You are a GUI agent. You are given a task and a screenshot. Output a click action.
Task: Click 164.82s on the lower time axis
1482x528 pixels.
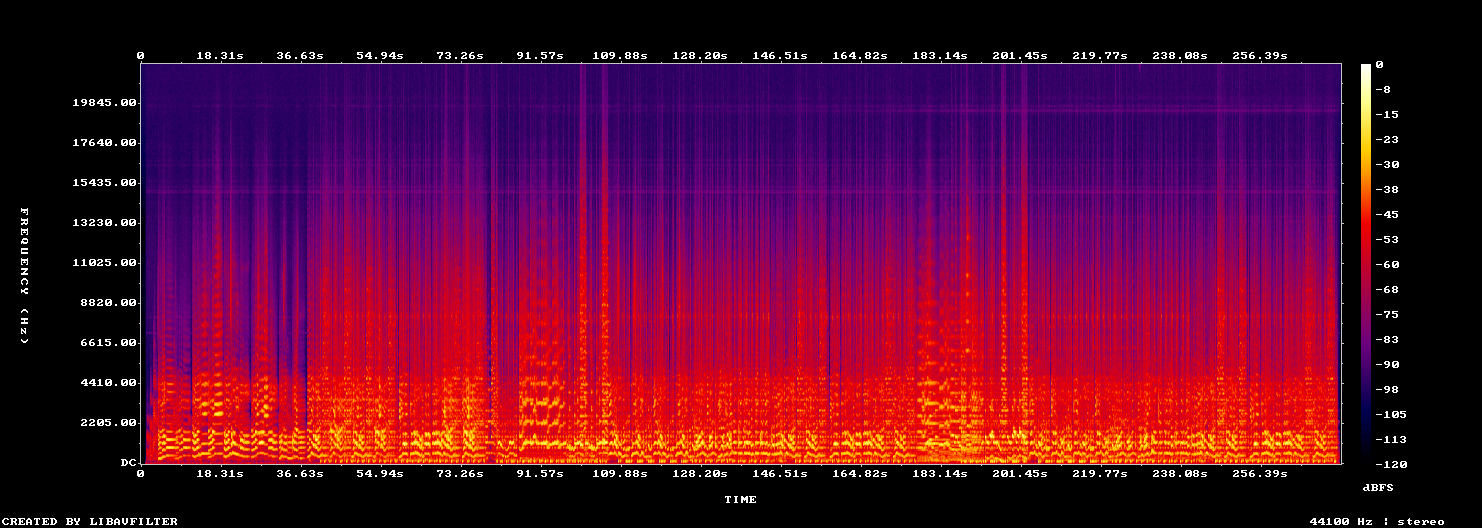[x=860, y=473]
